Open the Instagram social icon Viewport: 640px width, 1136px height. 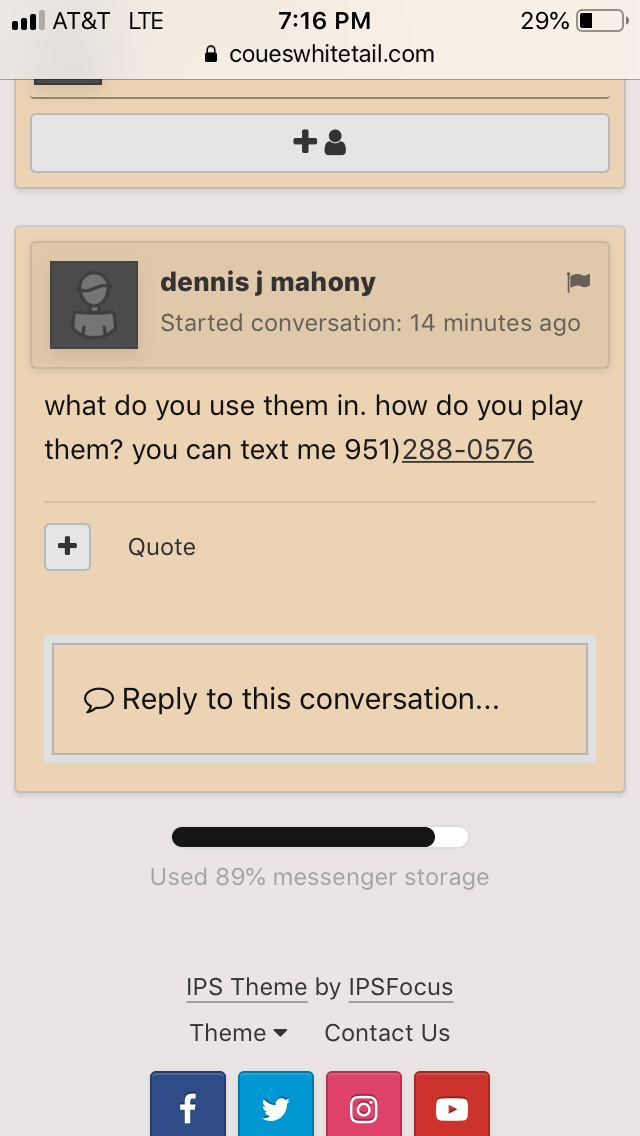click(x=364, y=1104)
